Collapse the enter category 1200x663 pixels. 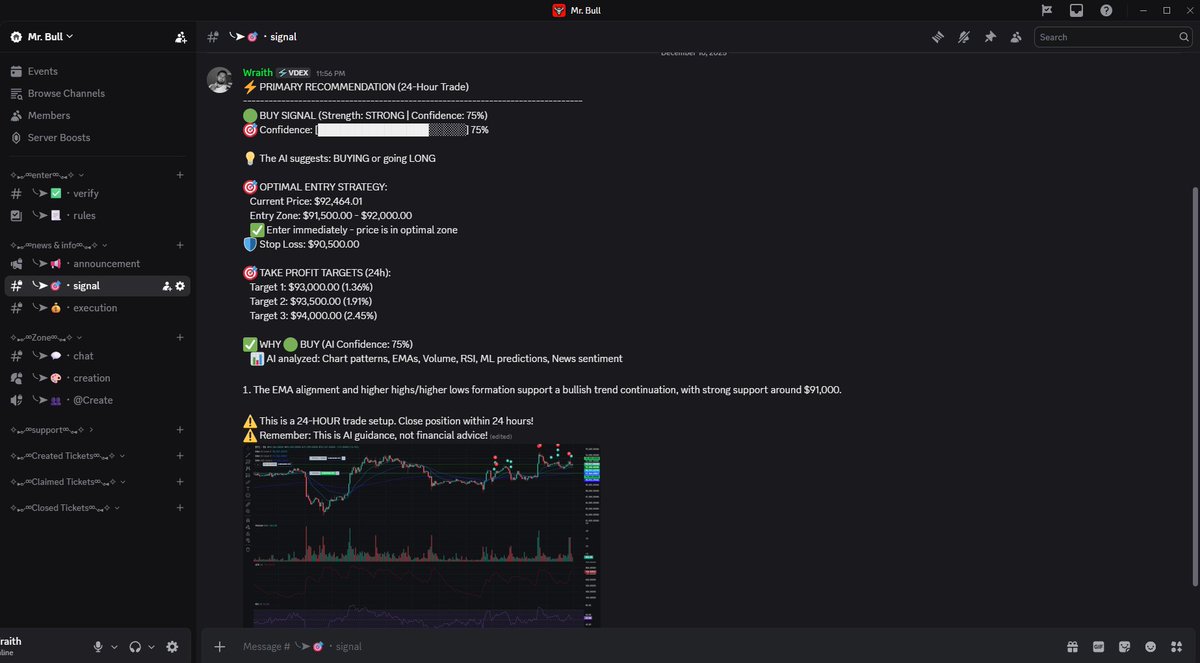click(x=47, y=175)
